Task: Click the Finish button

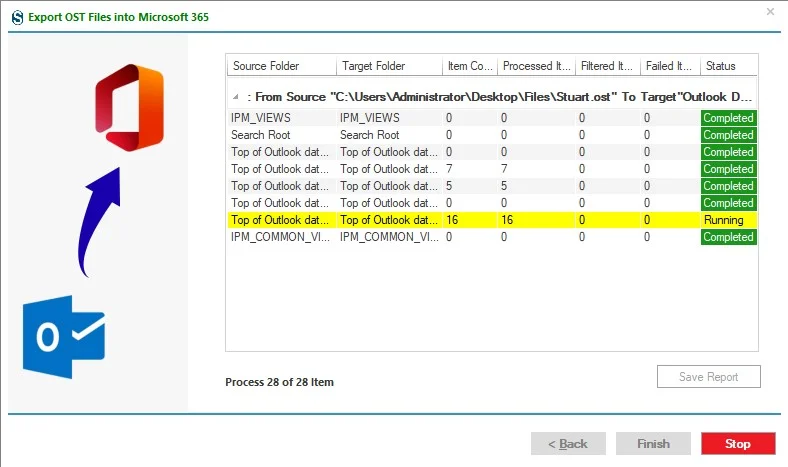Action: [x=653, y=444]
